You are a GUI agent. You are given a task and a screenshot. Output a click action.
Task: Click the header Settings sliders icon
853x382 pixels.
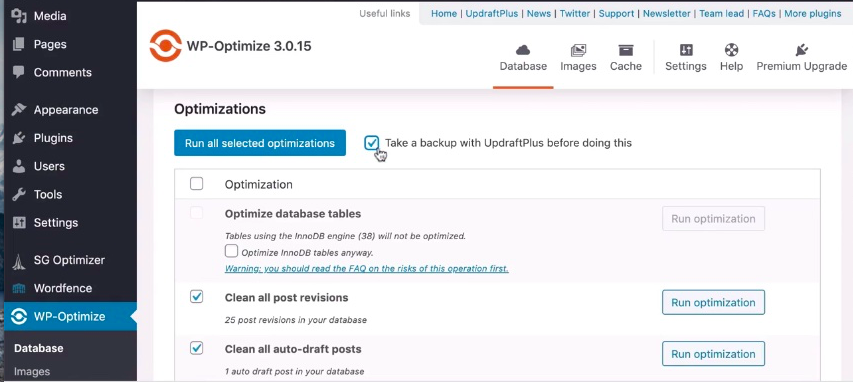686,50
